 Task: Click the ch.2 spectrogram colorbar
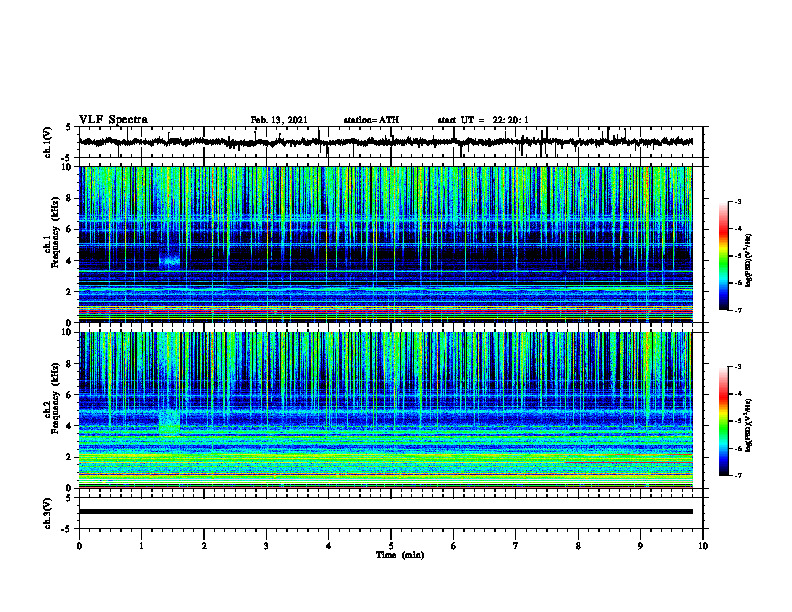(723, 421)
